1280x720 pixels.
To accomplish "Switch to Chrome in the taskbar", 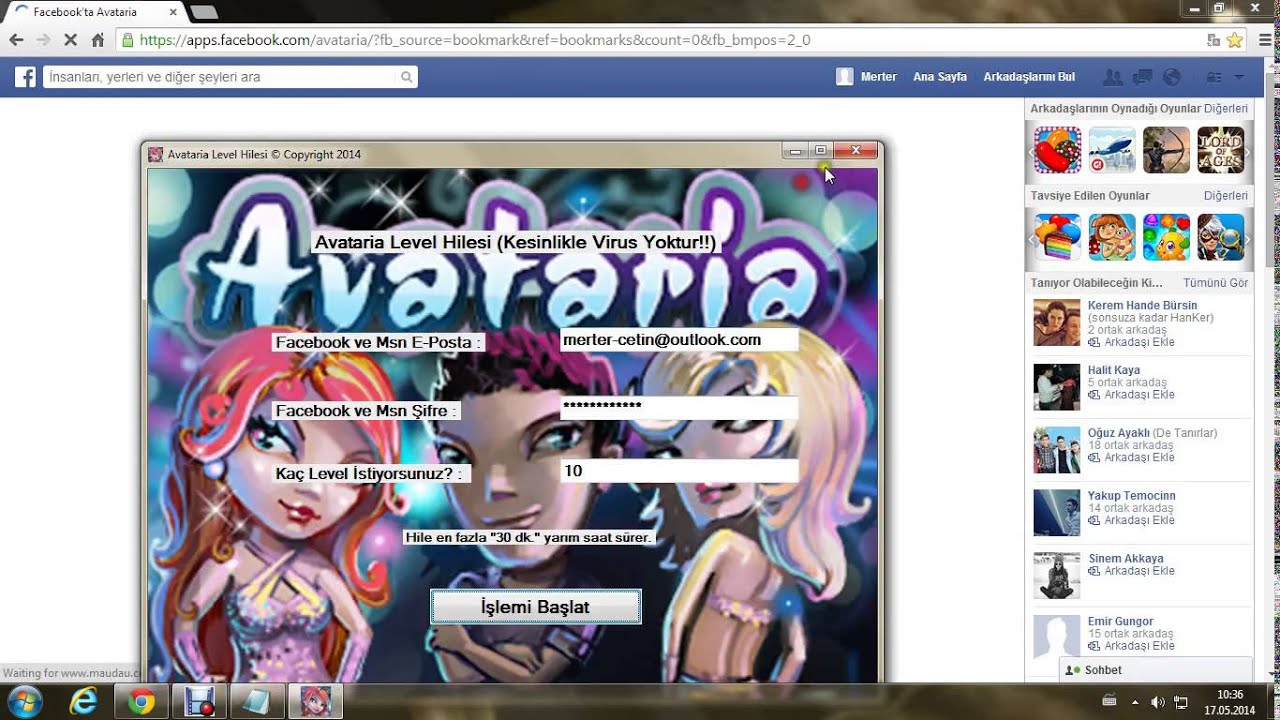I will (141, 702).
